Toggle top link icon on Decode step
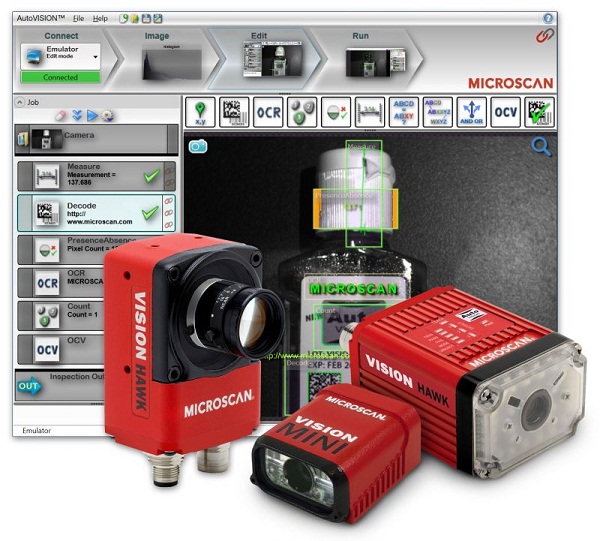600x541 pixels. (168, 201)
